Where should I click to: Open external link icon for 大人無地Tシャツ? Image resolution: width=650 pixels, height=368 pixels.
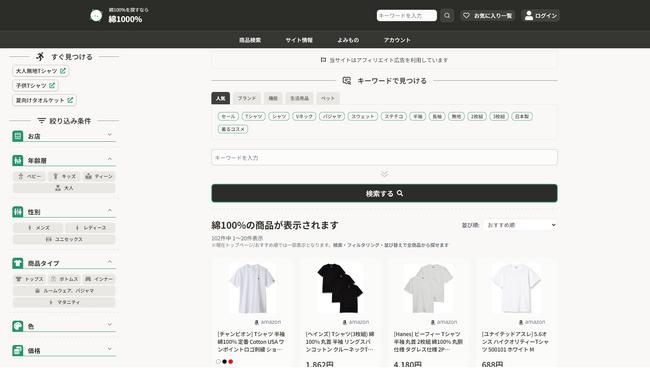tap(63, 71)
